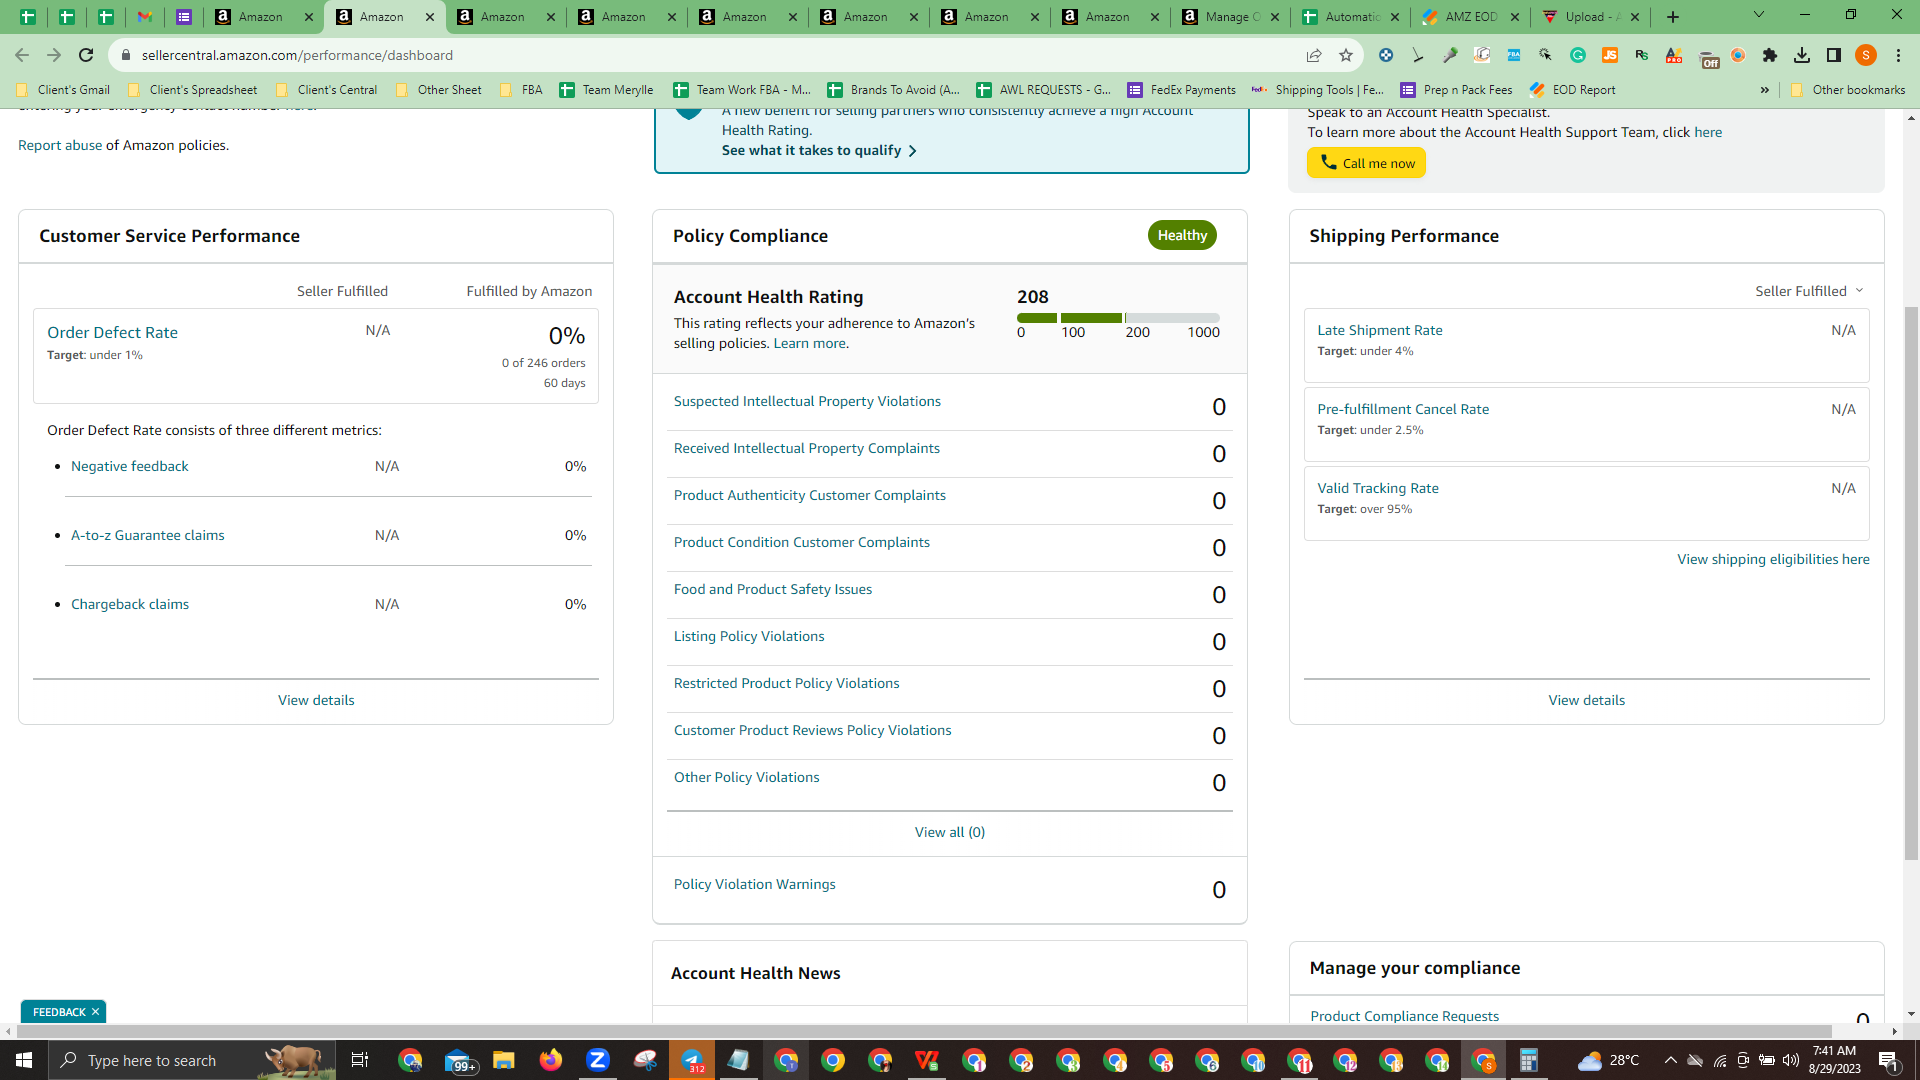View site information via the lock icon
The width and height of the screenshot is (1920, 1080).
(x=126, y=55)
